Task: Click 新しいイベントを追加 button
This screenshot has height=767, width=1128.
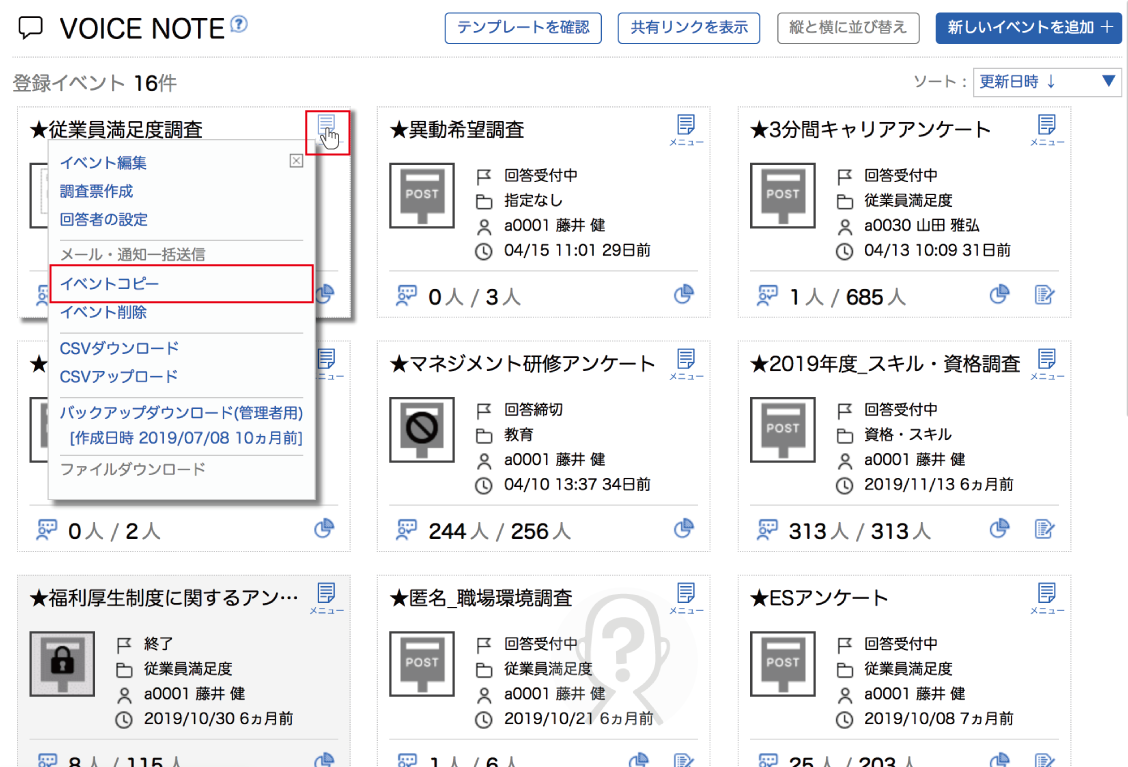Action: (x=1028, y=28)
